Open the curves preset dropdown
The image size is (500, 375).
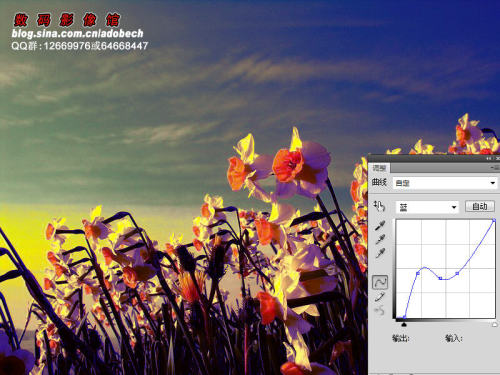click(445, 183)
